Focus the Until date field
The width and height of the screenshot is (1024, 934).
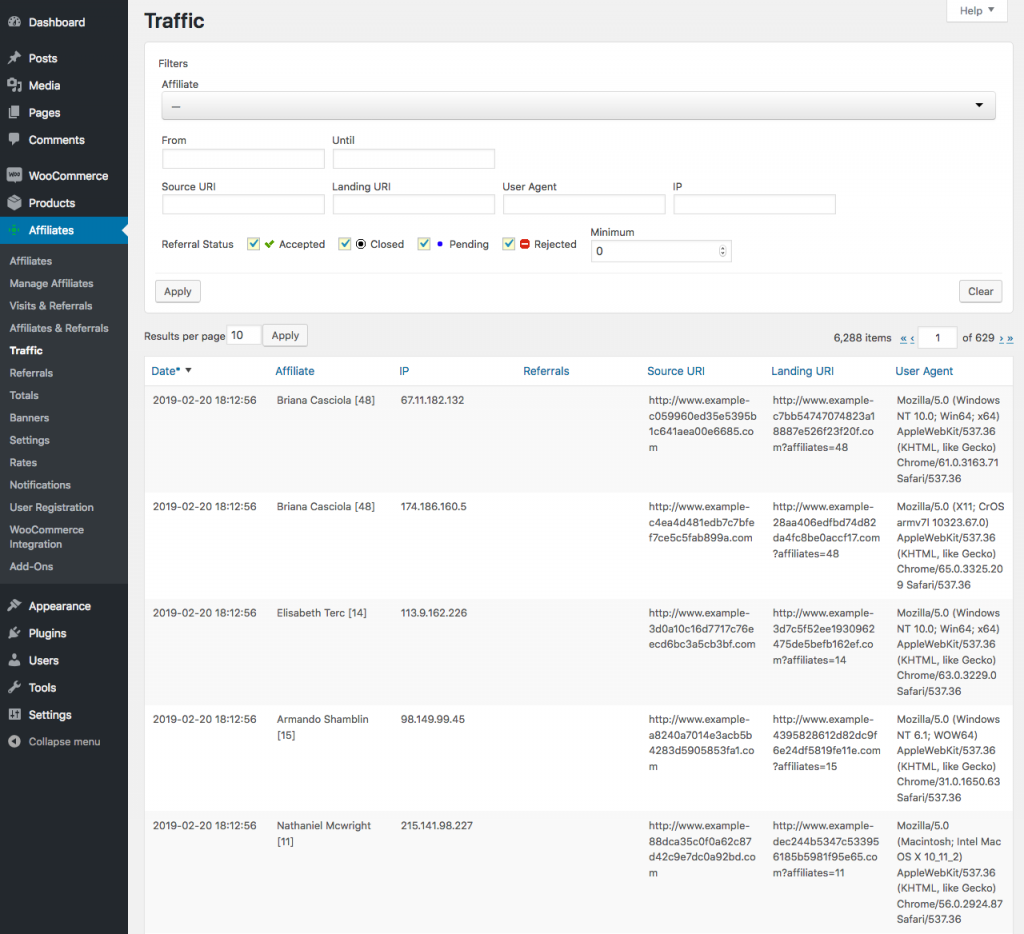413,159
